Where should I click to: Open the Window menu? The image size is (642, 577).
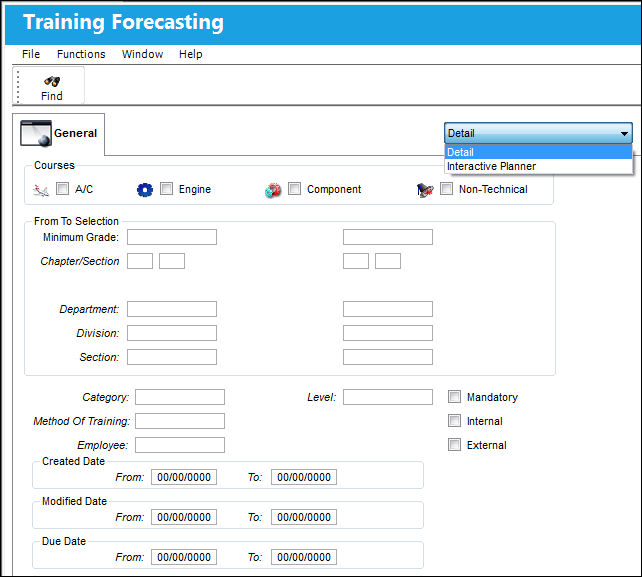[x=142, y=54]
